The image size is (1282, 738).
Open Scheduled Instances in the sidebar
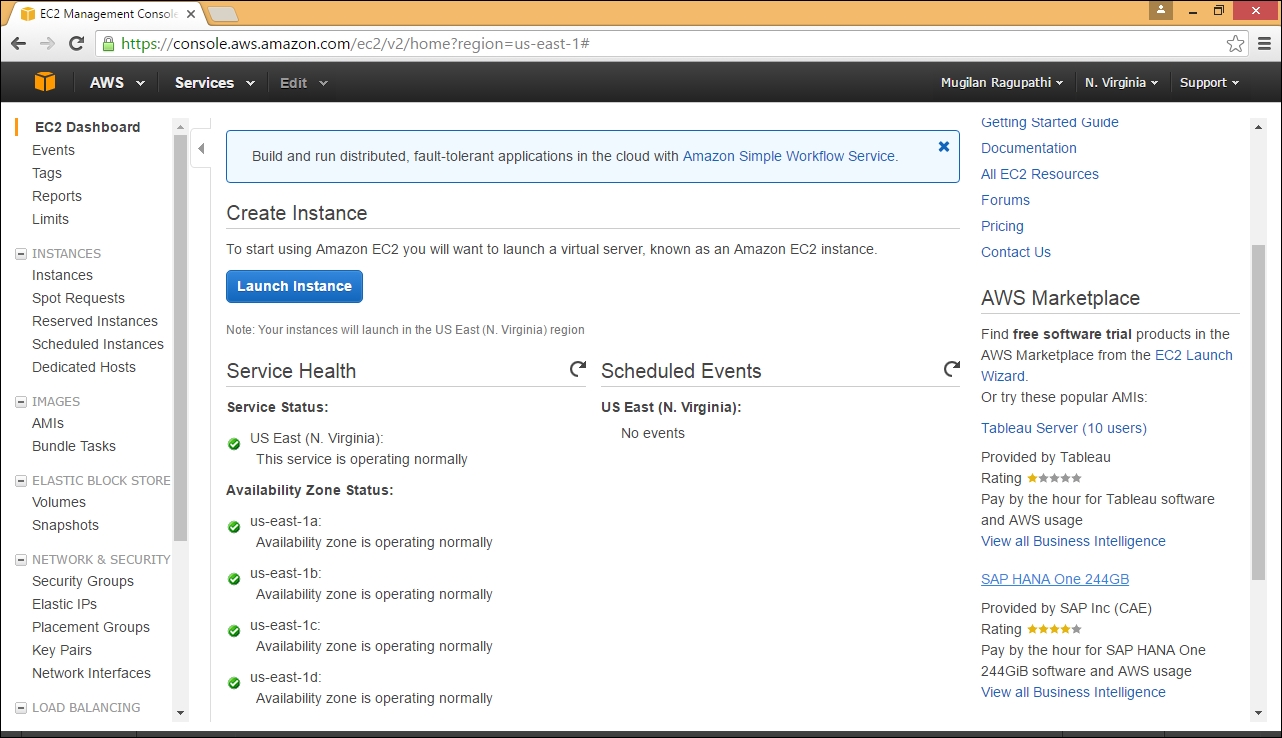[98, 344]
